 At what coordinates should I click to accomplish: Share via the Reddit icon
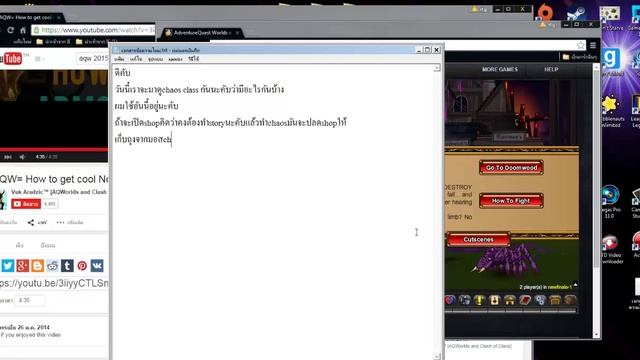point(52,266)
